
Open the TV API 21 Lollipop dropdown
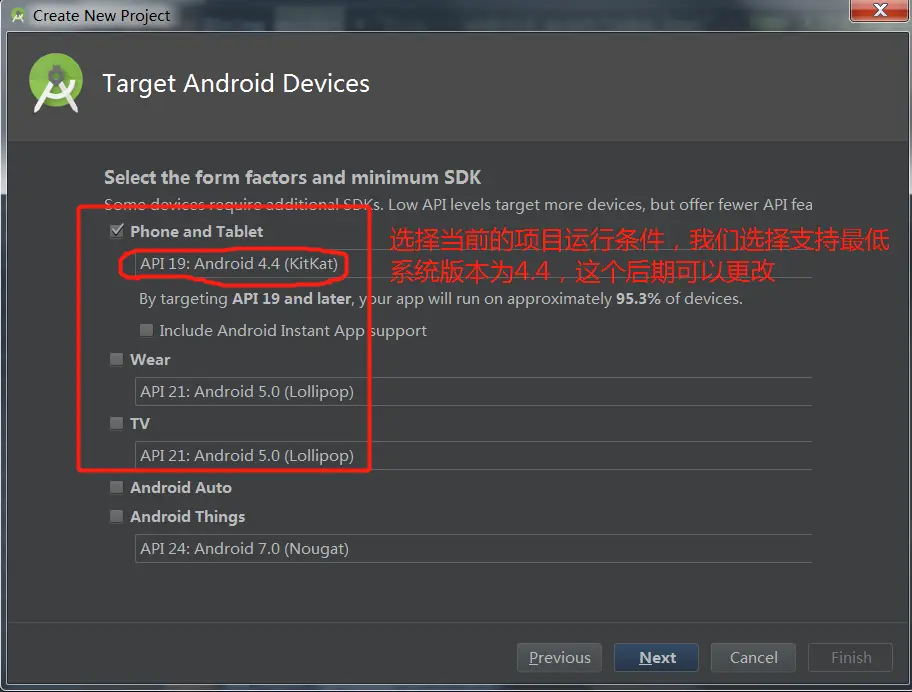pyautogui.click(x=473, y=455)
